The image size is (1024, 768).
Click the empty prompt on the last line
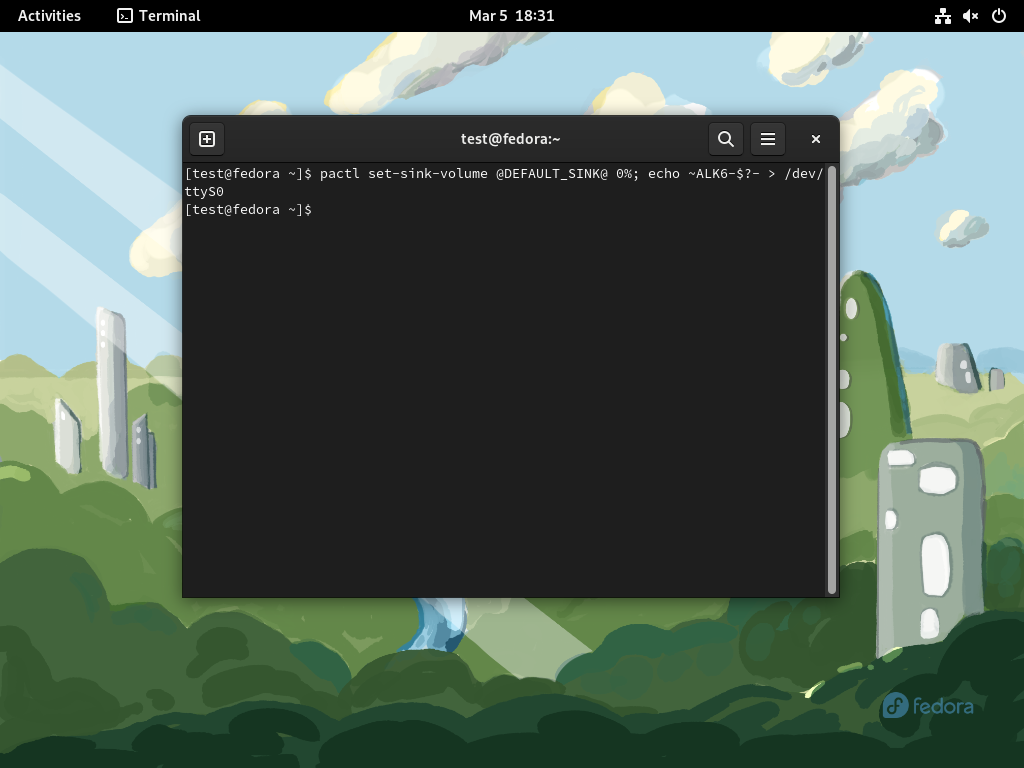248,210
